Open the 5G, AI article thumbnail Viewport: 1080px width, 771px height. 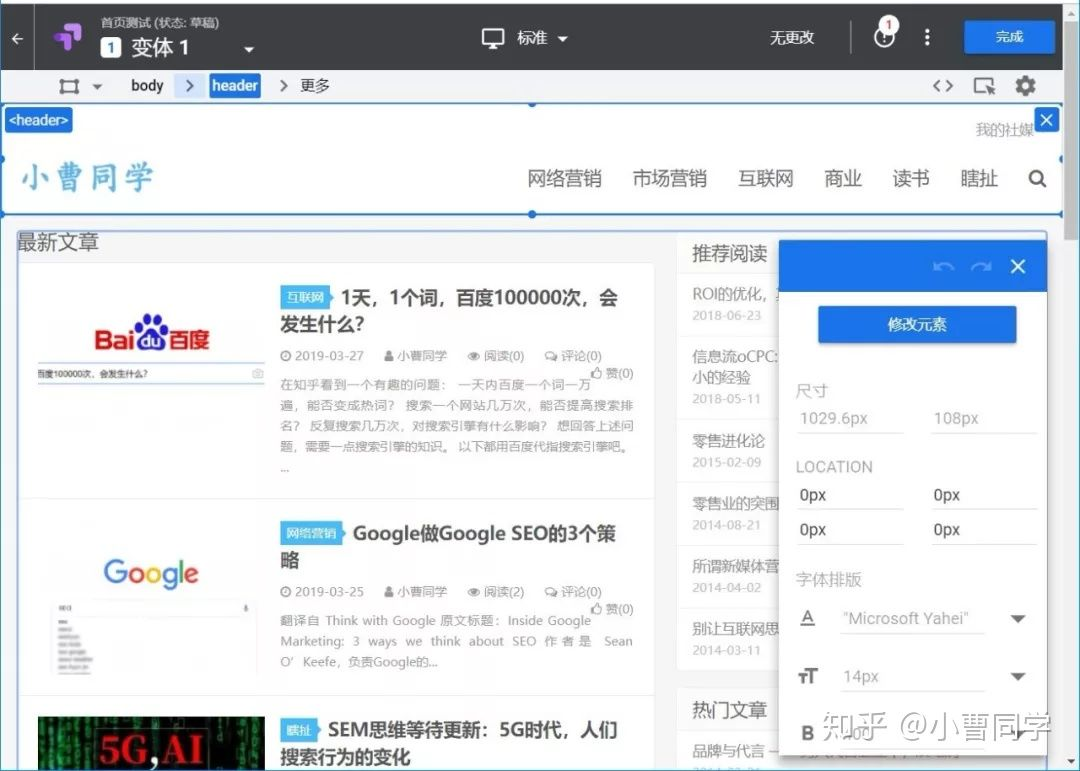point(151,743)
